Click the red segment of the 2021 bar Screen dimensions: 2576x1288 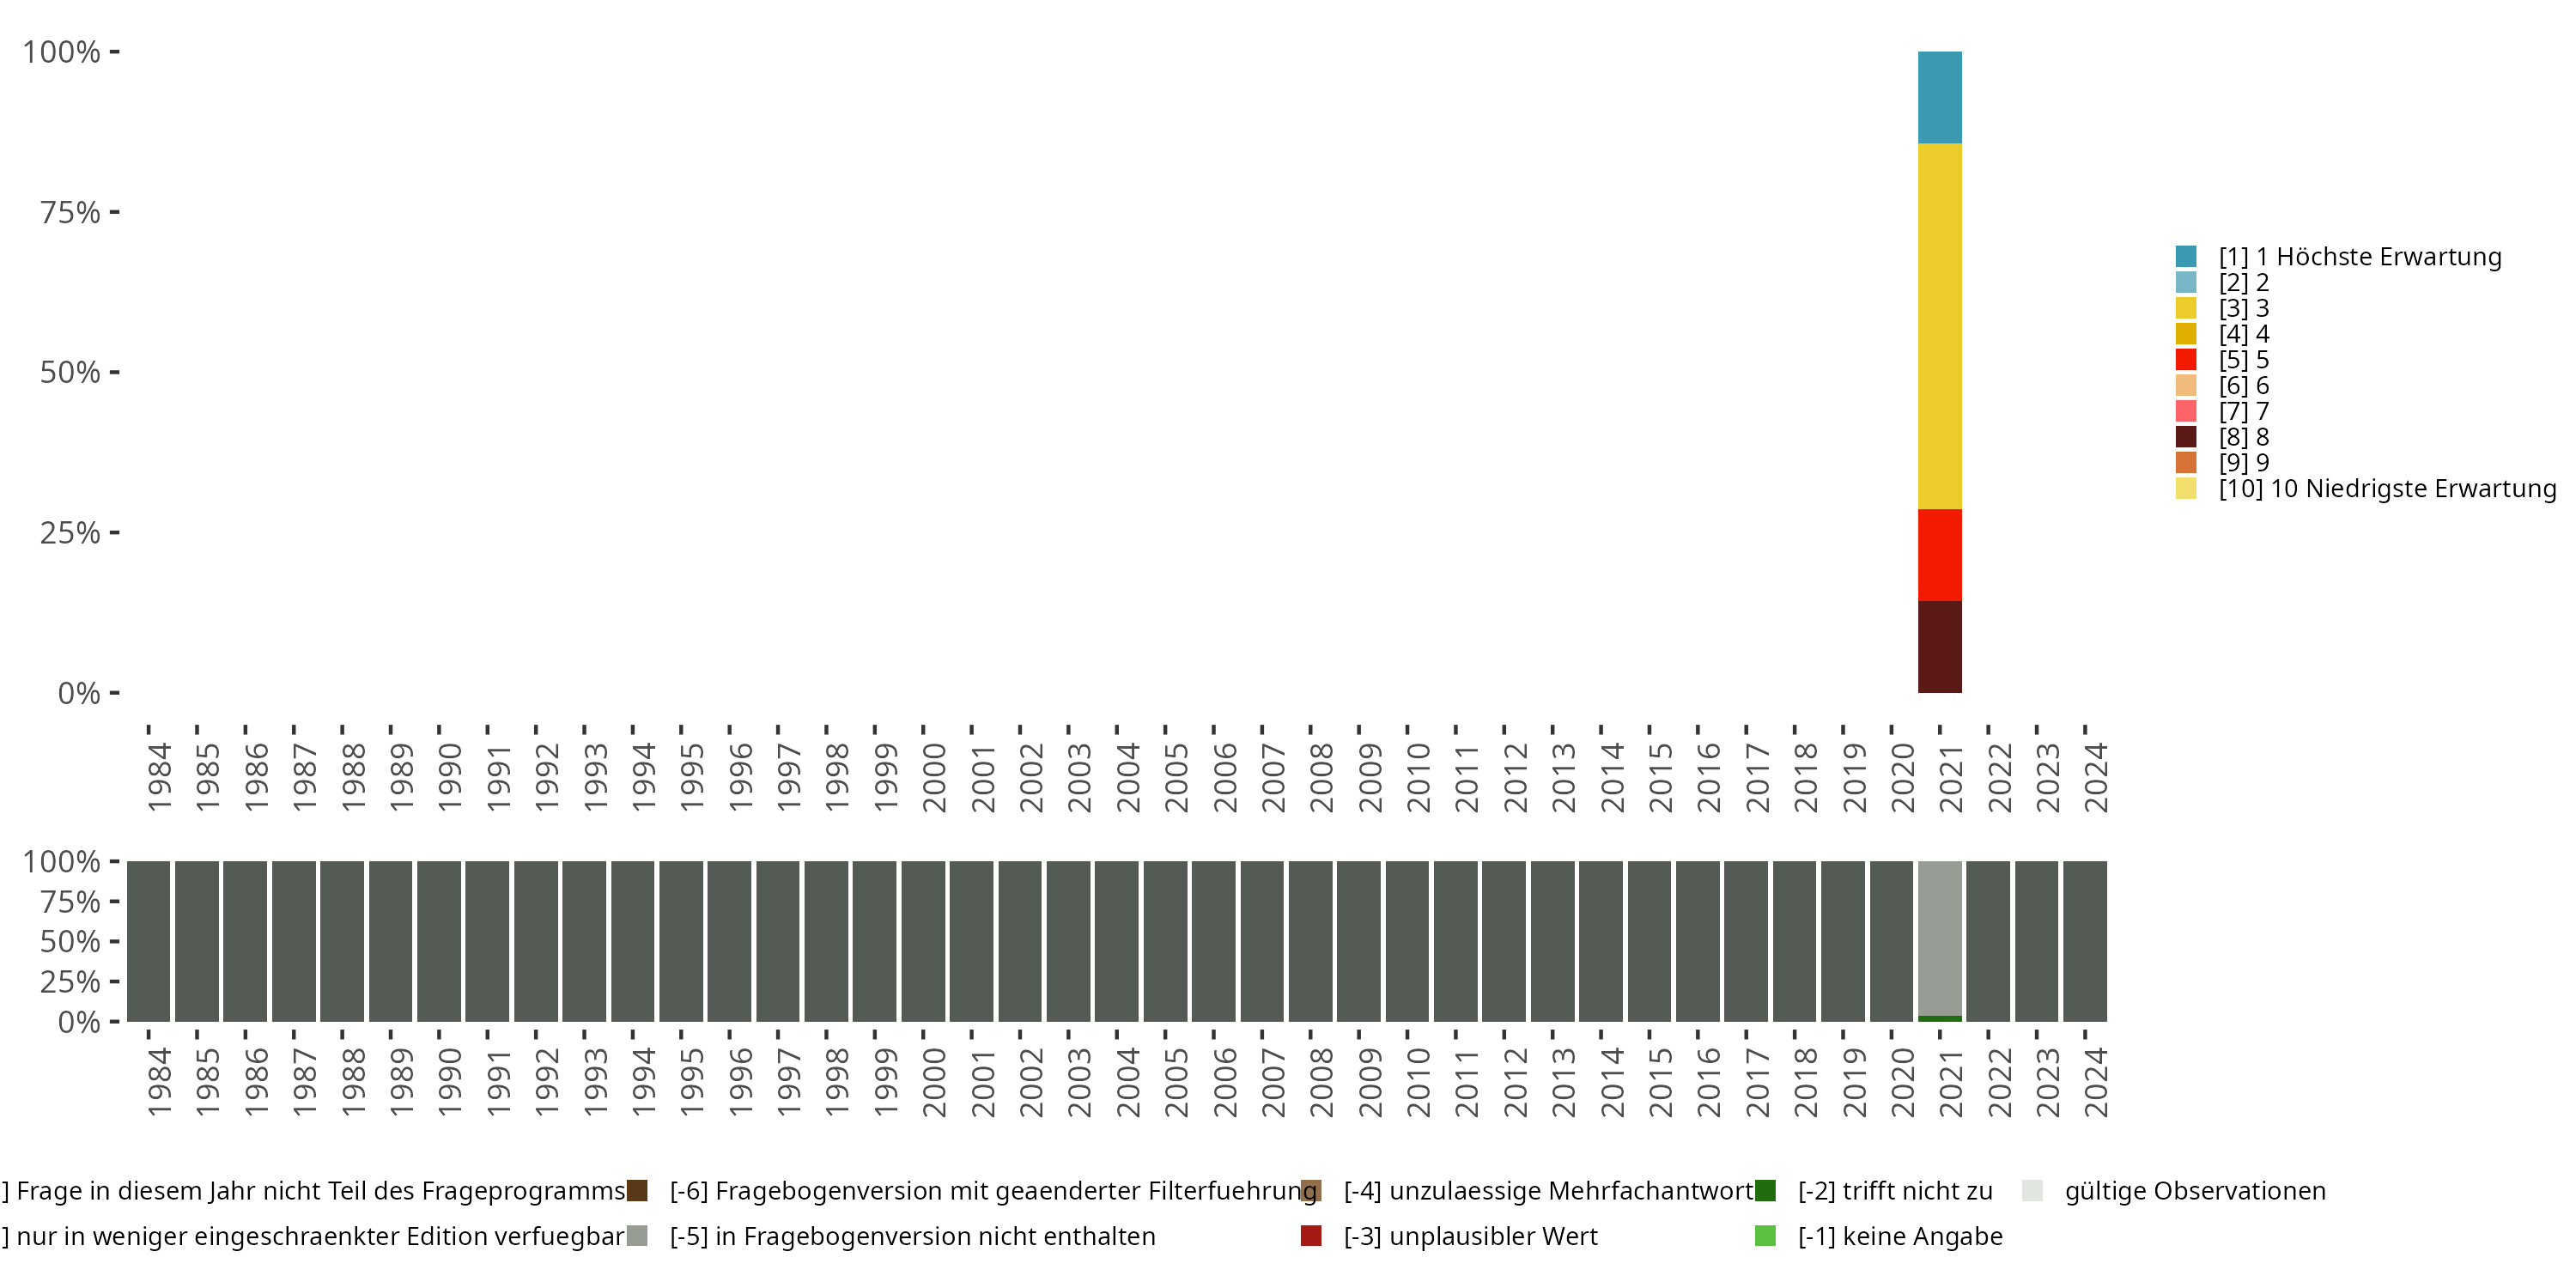[1939, 555]
